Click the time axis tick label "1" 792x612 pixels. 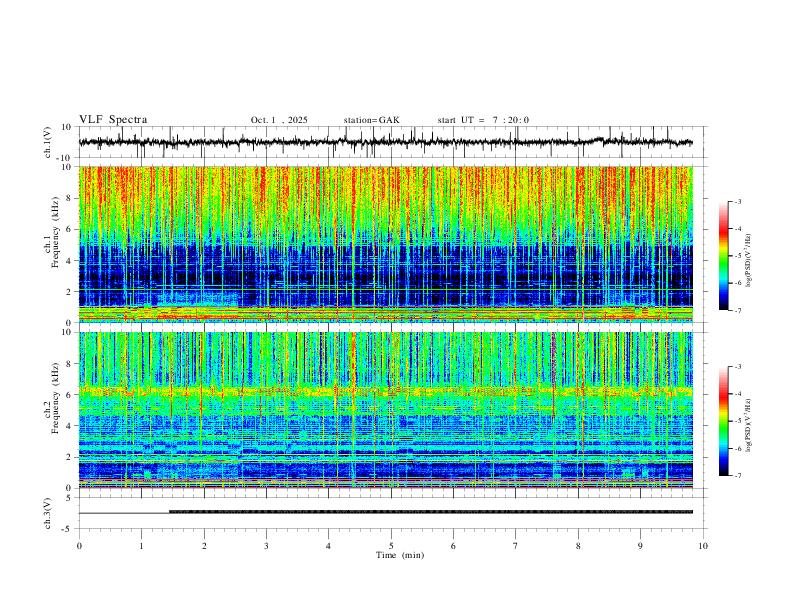click(141, 546)
